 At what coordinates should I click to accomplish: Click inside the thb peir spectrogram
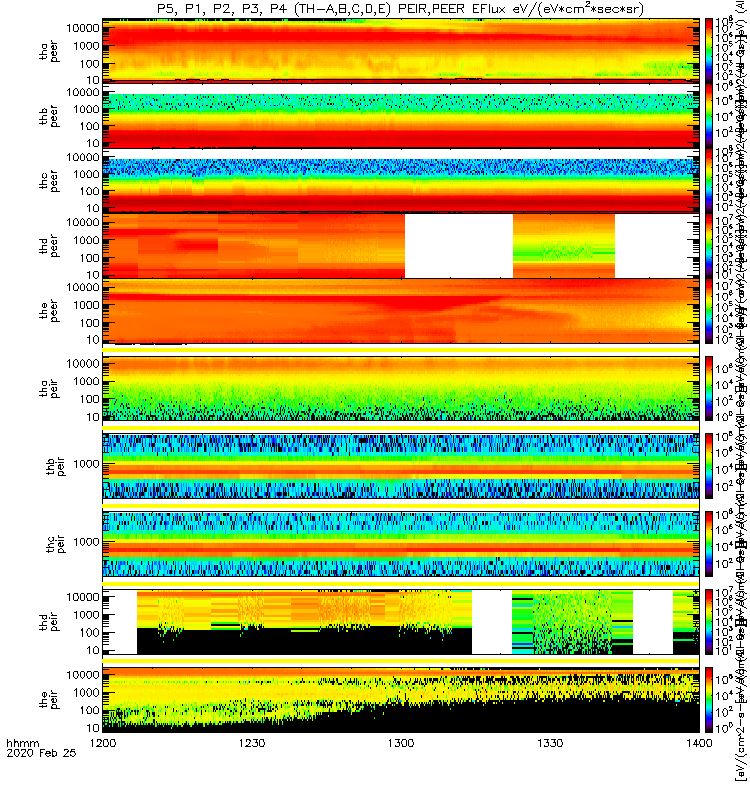(x=401, y=466)
